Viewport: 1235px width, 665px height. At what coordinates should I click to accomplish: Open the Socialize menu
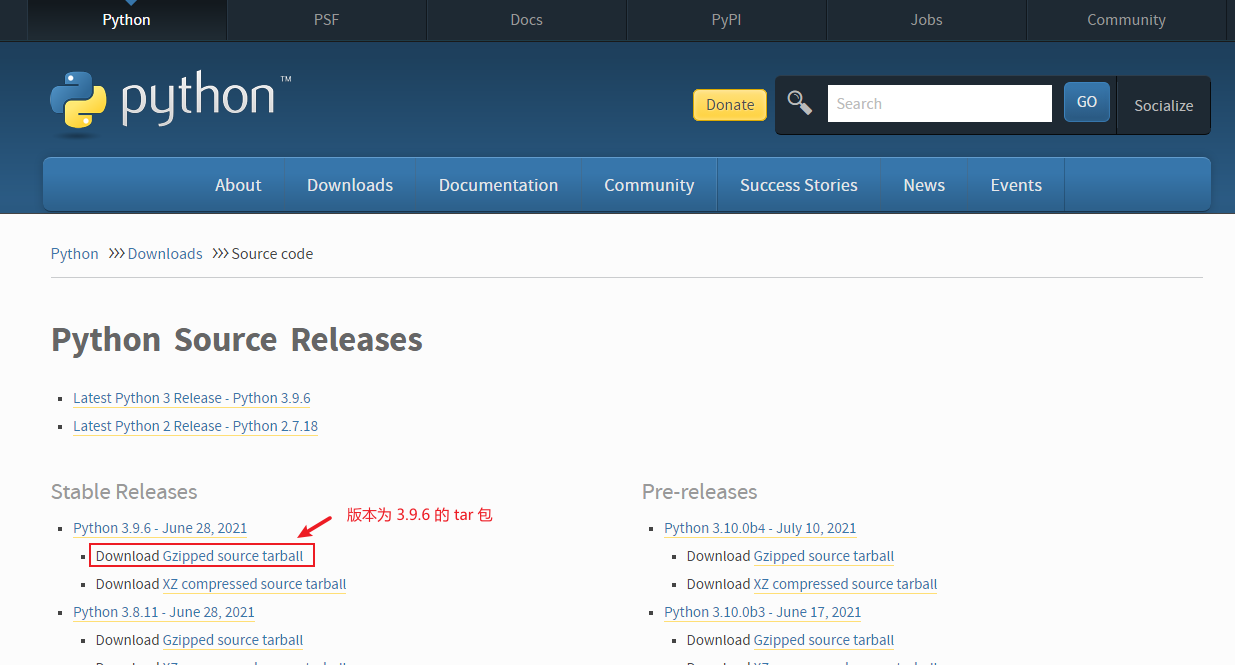[1163, 105]
